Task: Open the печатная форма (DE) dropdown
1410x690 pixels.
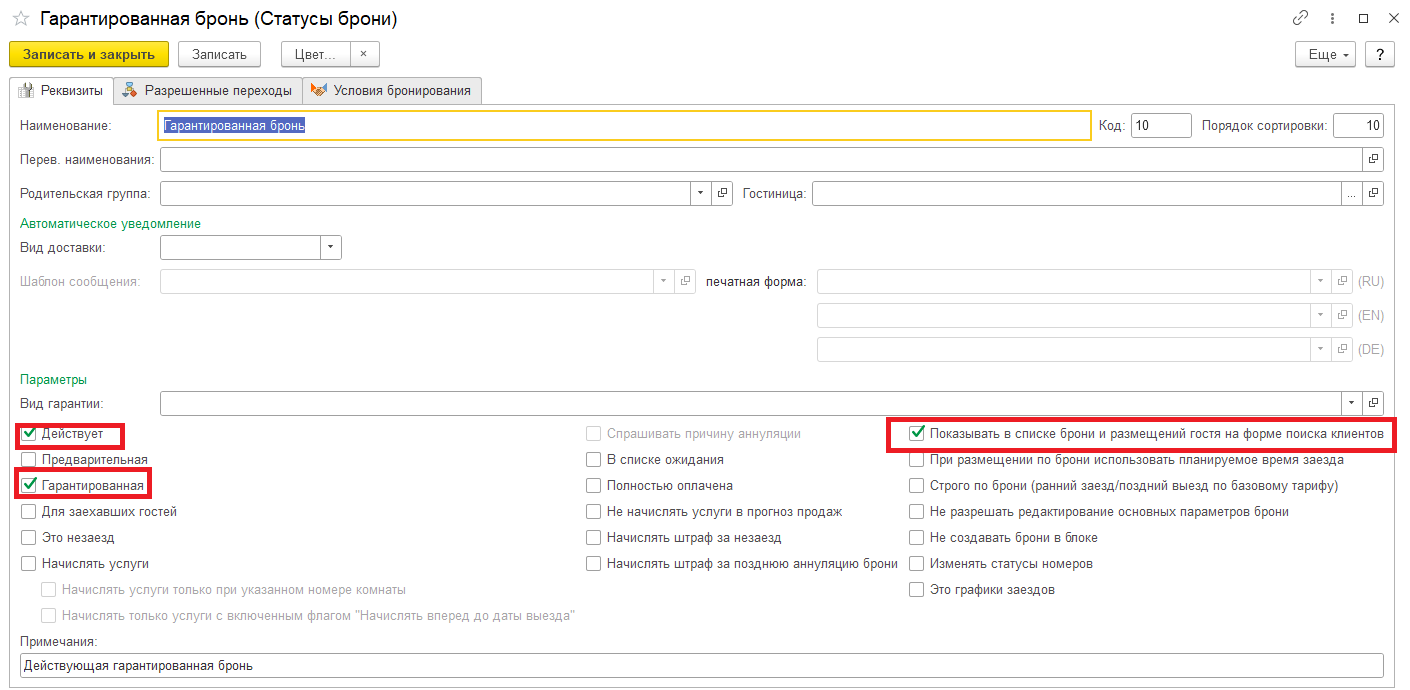Action: pyautogui.click(x=1321, y=349)
